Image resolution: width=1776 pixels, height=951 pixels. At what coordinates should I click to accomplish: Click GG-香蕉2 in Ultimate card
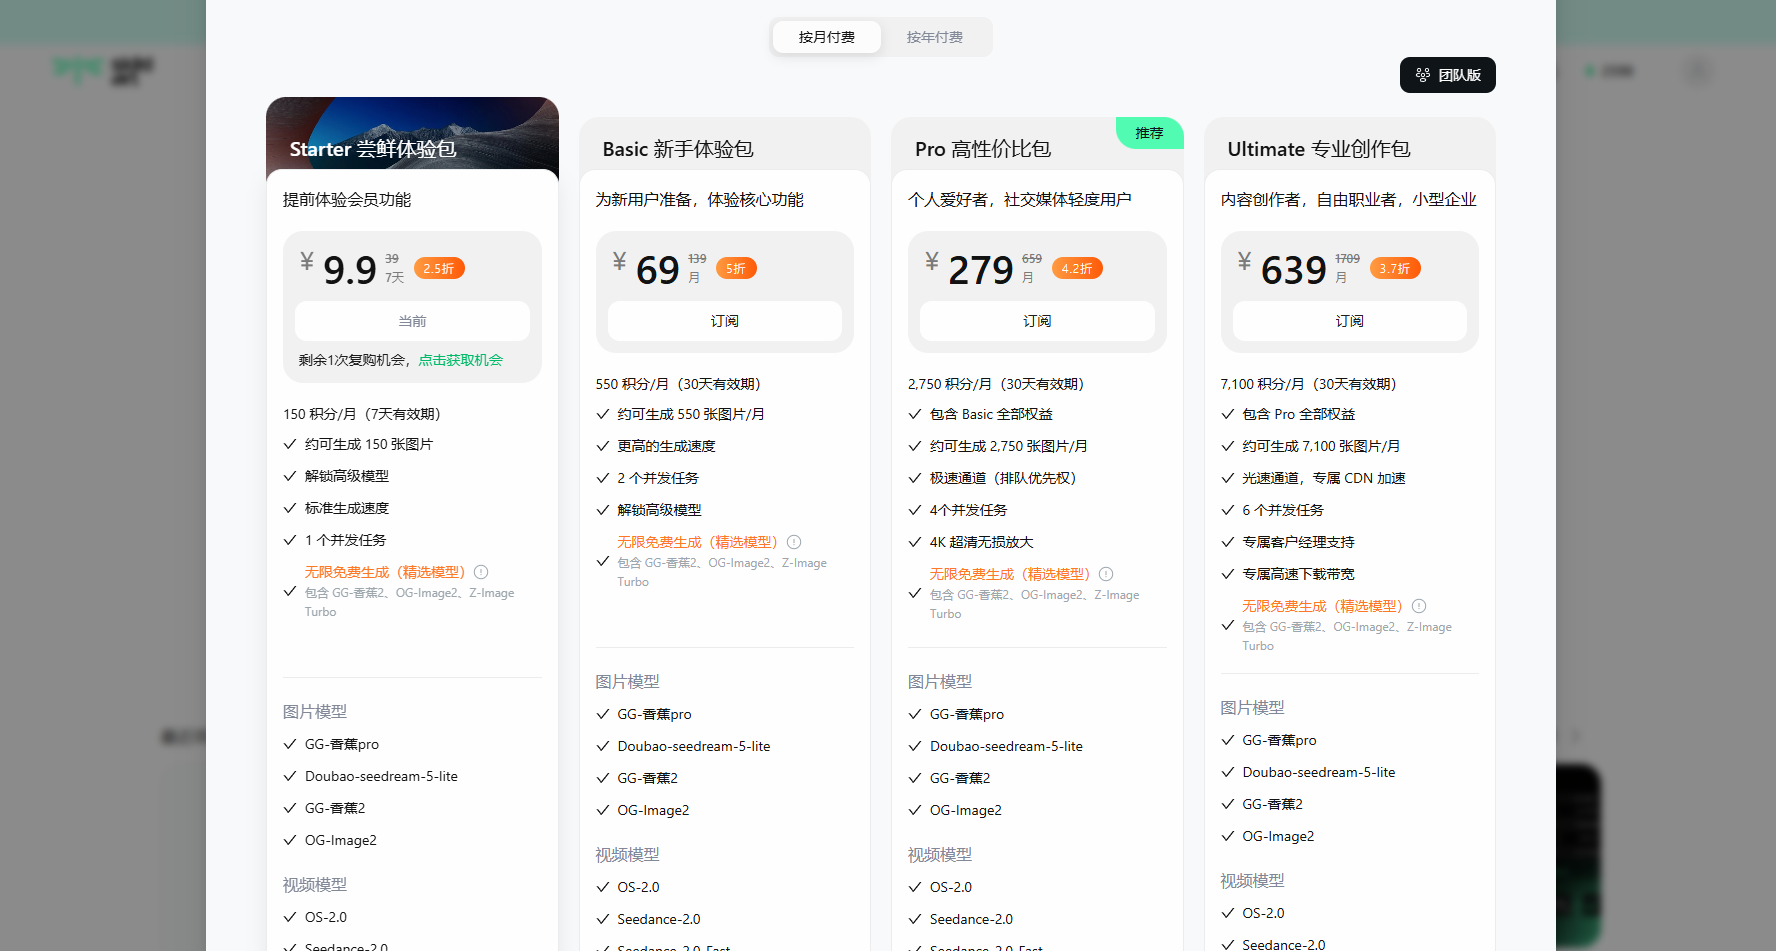(x=1273, y=804)
